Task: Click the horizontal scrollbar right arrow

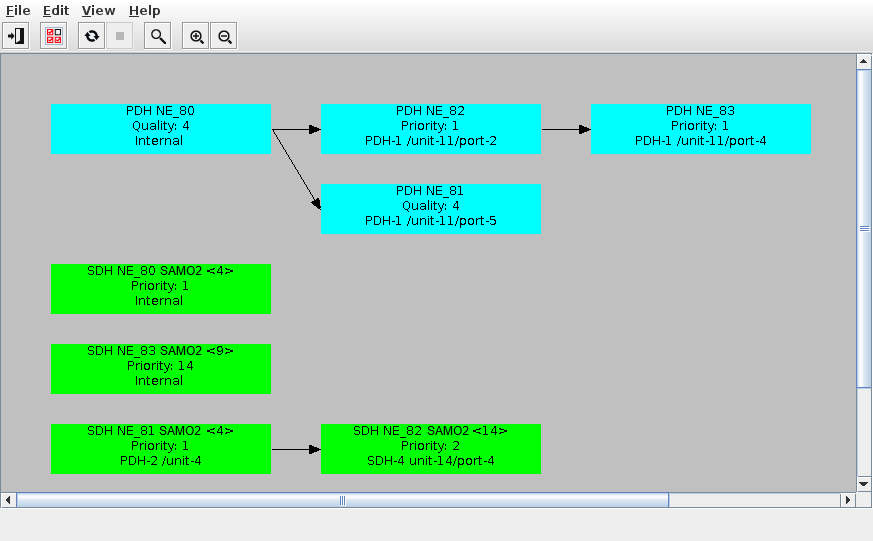Action: [x=848, y=500]
